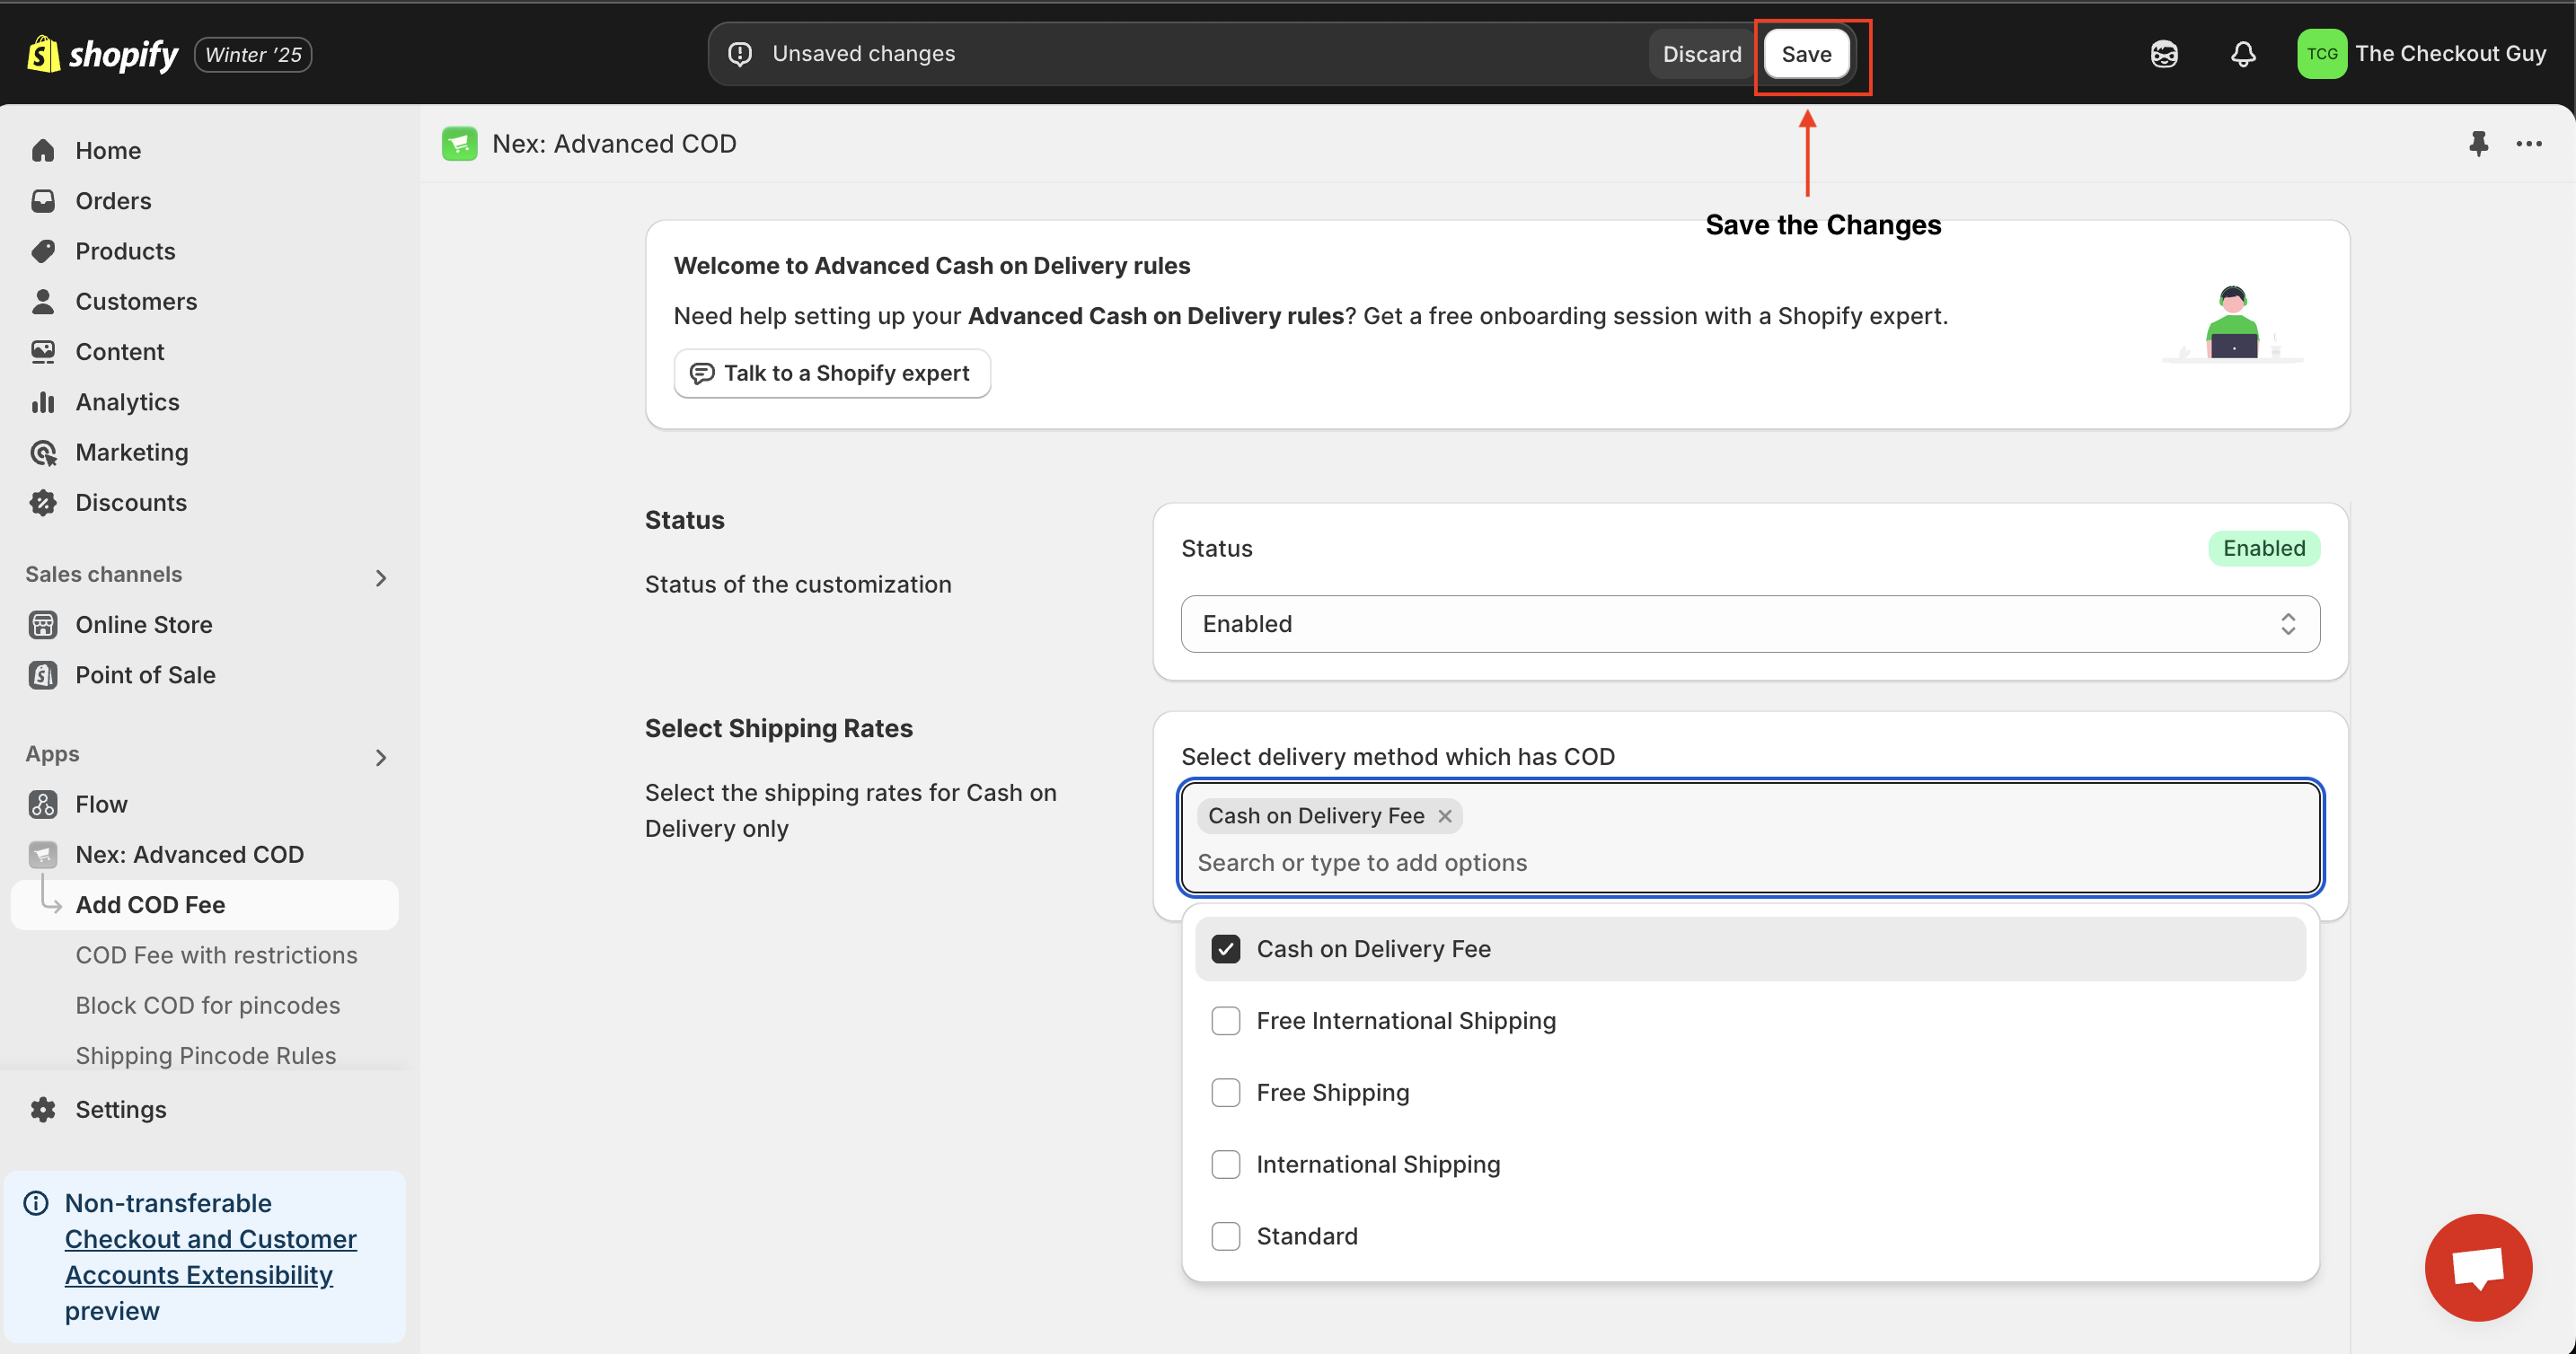Expand the Sales channels section

tap(381, 577)
